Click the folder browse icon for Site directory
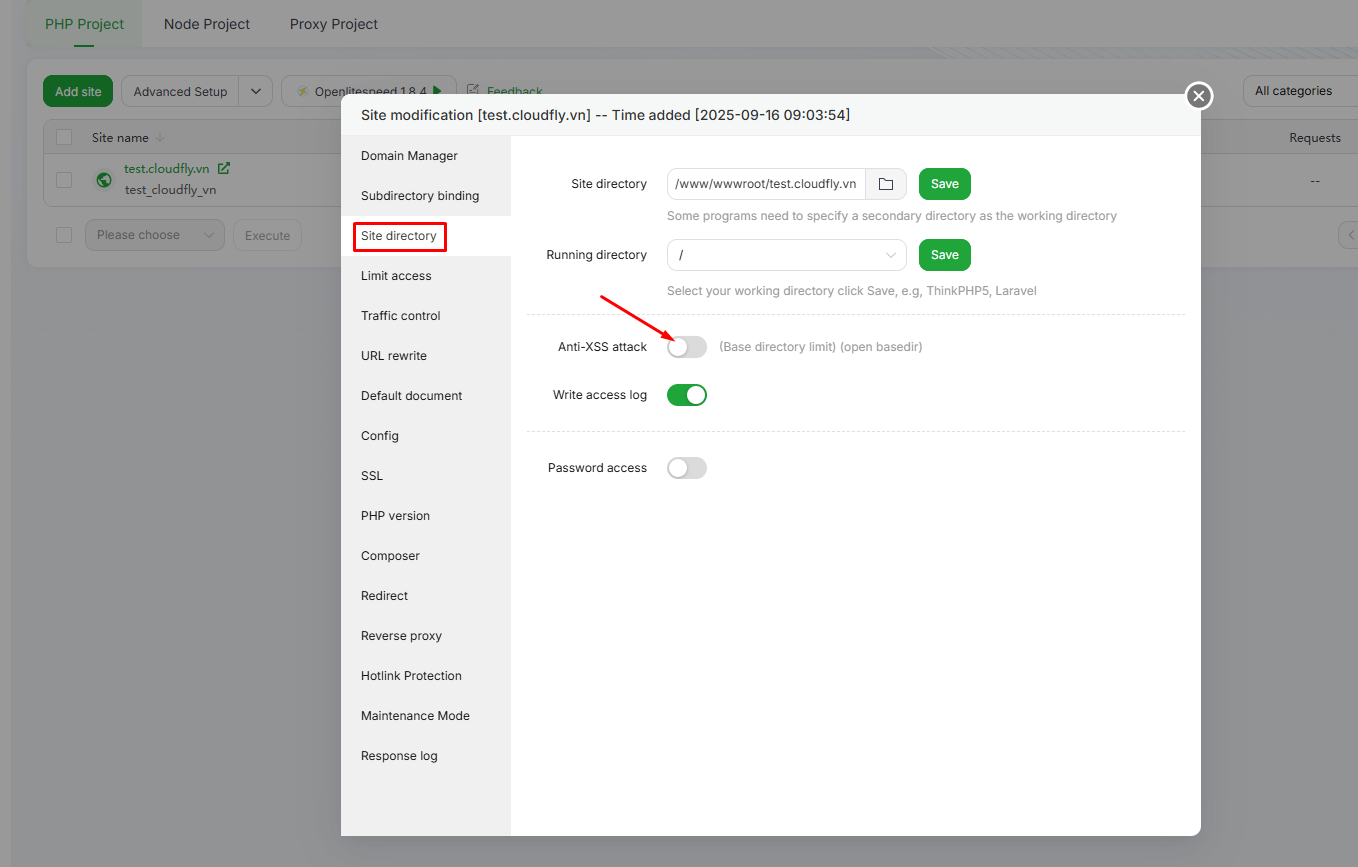This screenshot has height=867, width=1358. pyautogui.click(x=885, y=184)
